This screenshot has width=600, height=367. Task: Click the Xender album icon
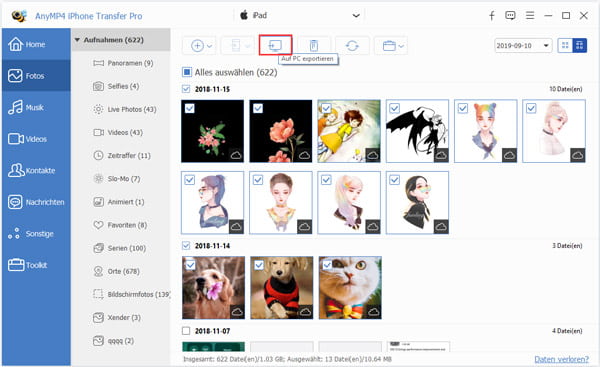(98, 318)
